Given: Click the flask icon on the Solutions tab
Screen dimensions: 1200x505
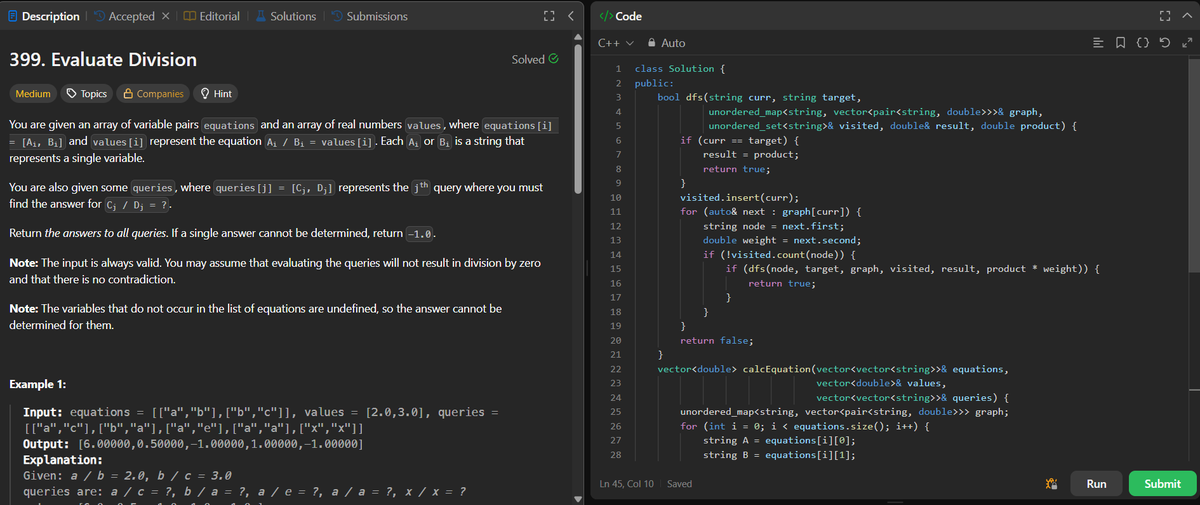Looking at the screenshot, I should point(260,16).
